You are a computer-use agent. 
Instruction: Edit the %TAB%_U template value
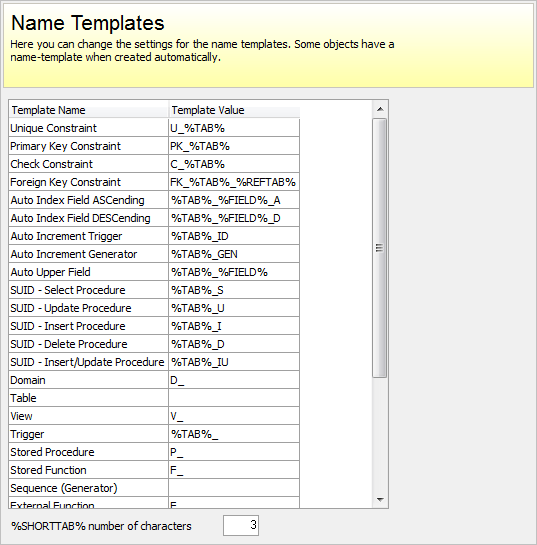[x=234, y=308]
